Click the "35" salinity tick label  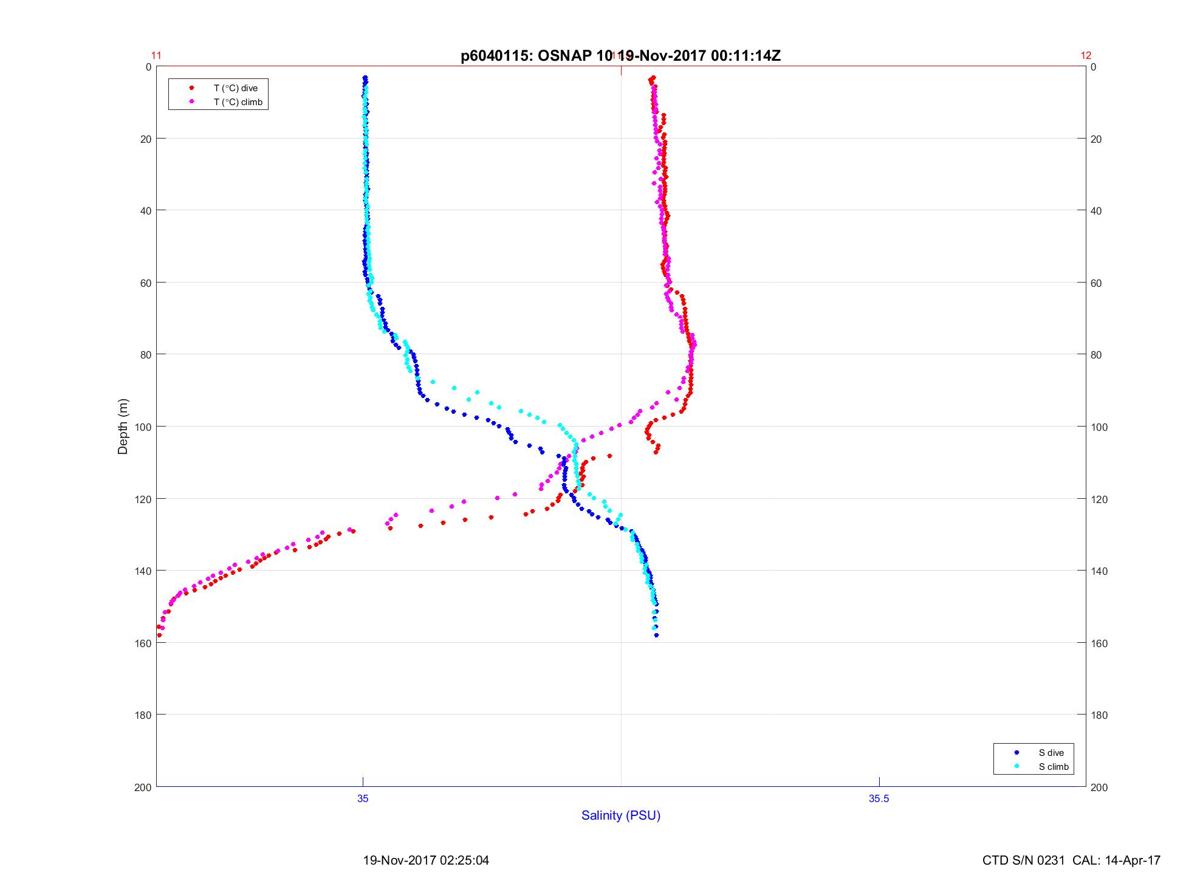pyautogui.click(x=363, y=798)
